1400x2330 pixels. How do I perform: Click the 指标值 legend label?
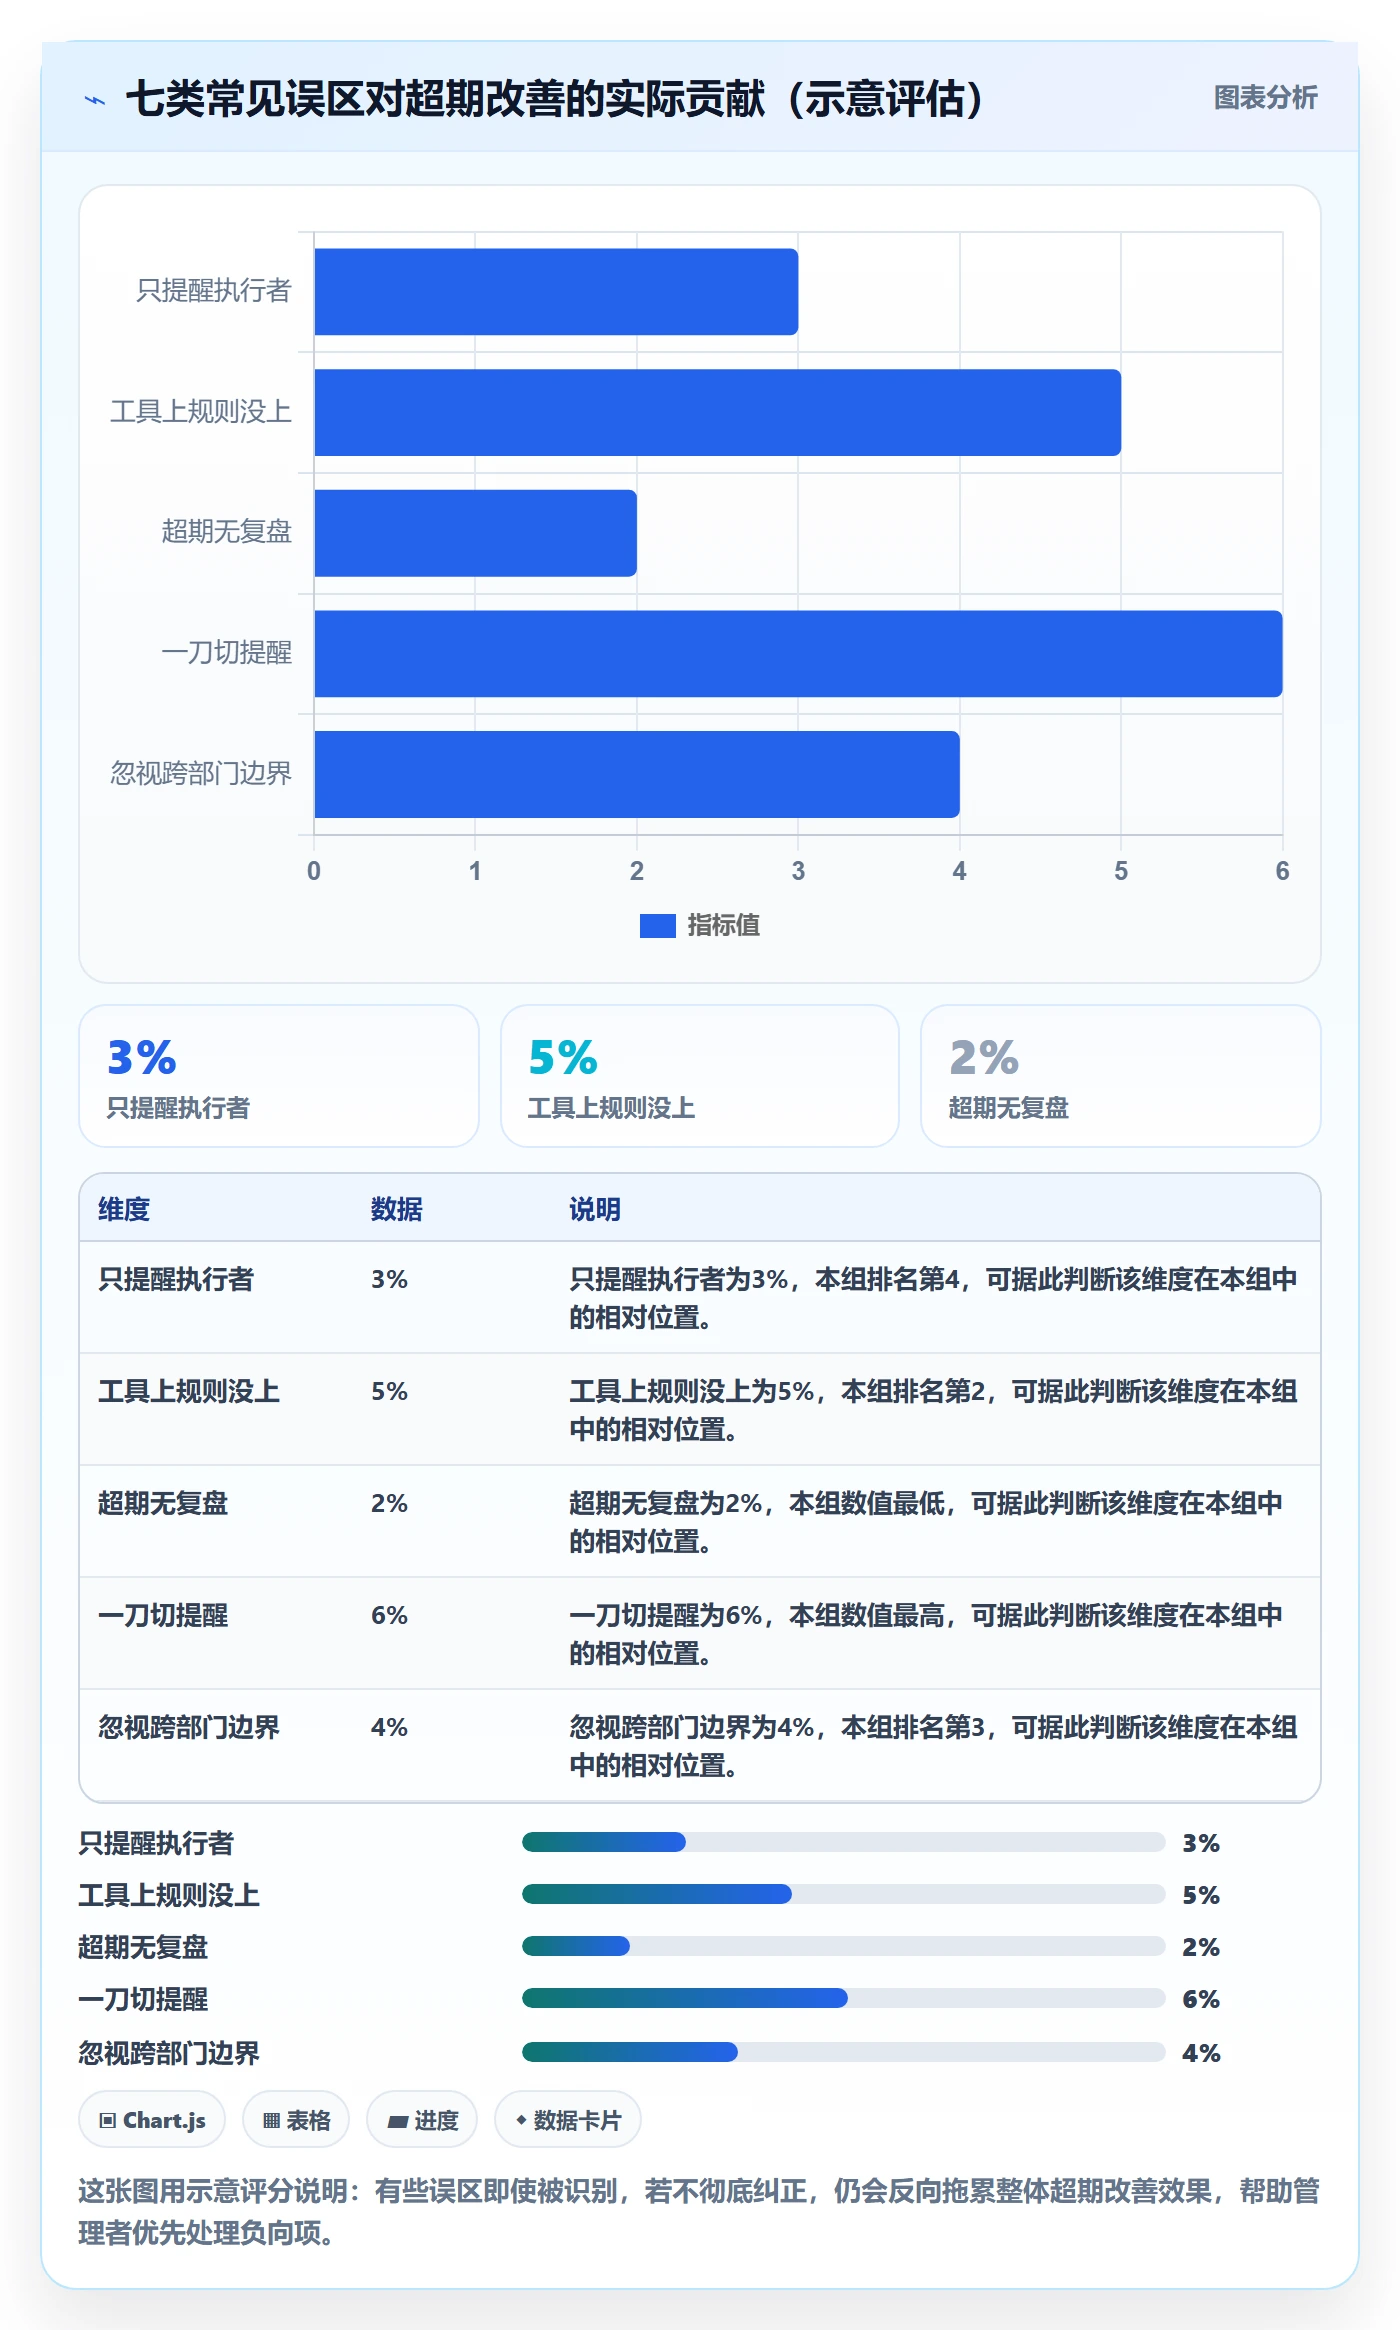point(724,926)
